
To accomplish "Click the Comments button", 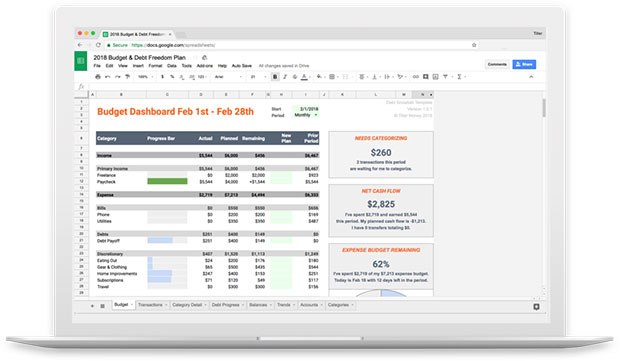I will (x=497, y=64).
